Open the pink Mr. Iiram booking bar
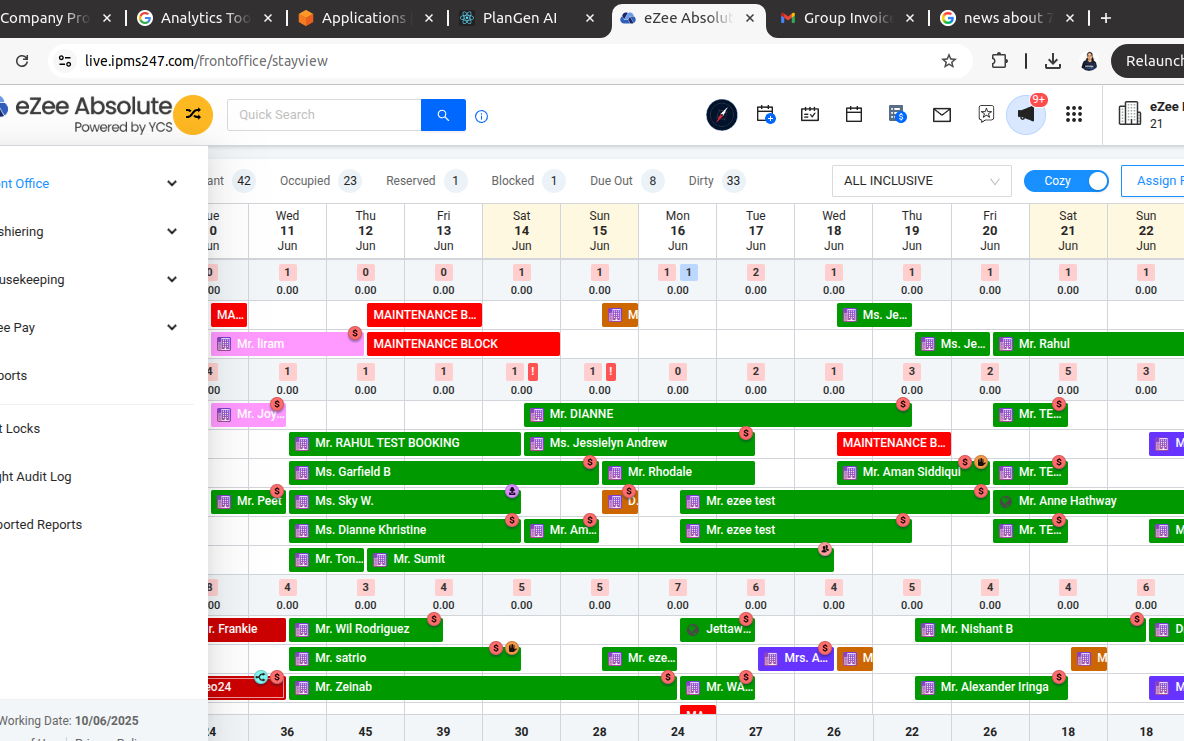Screen dimensions: 1184x741 pyautogui.click(x=287, y=344)
